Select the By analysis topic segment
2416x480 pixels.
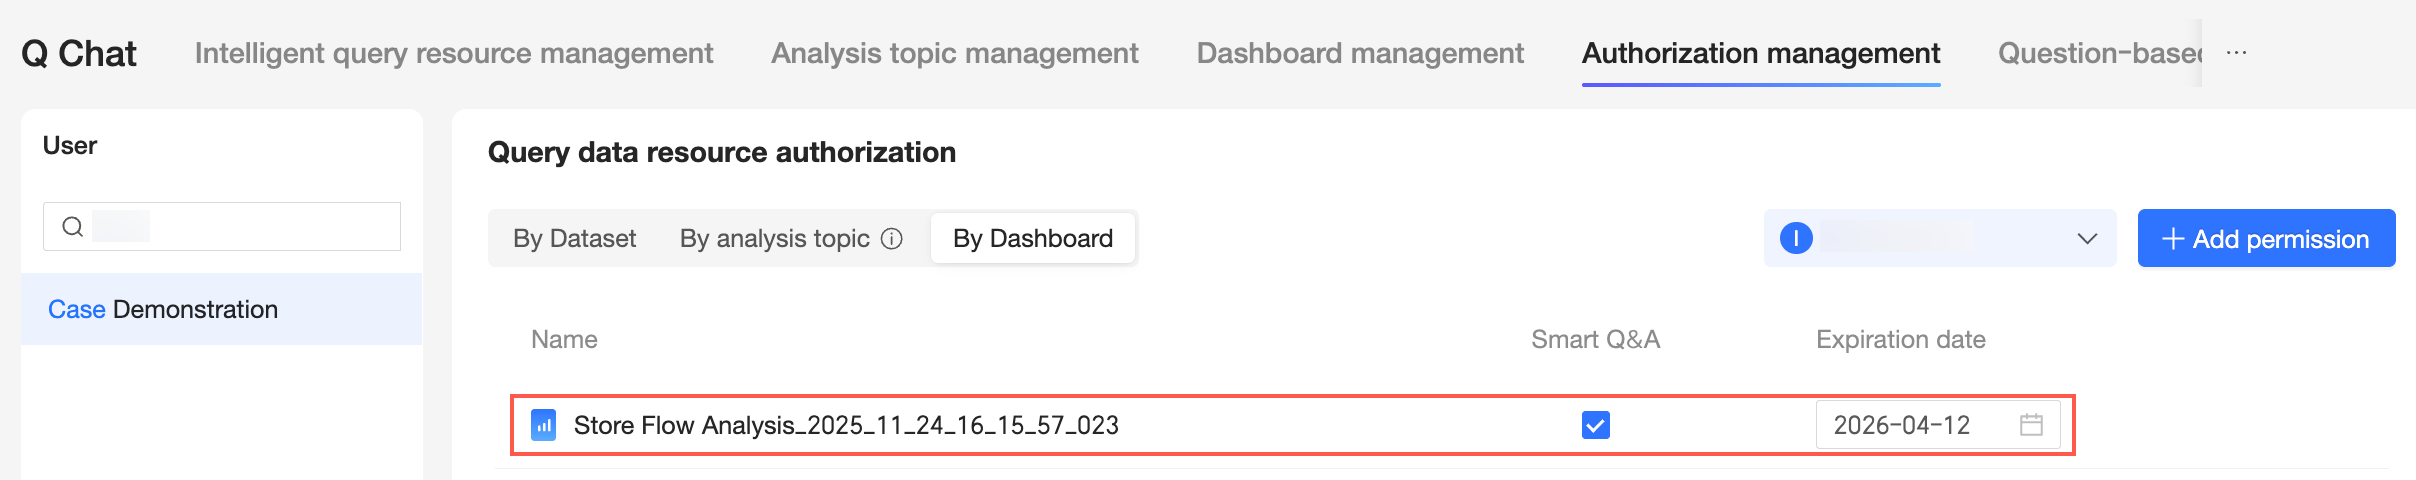tap(774, 239)
